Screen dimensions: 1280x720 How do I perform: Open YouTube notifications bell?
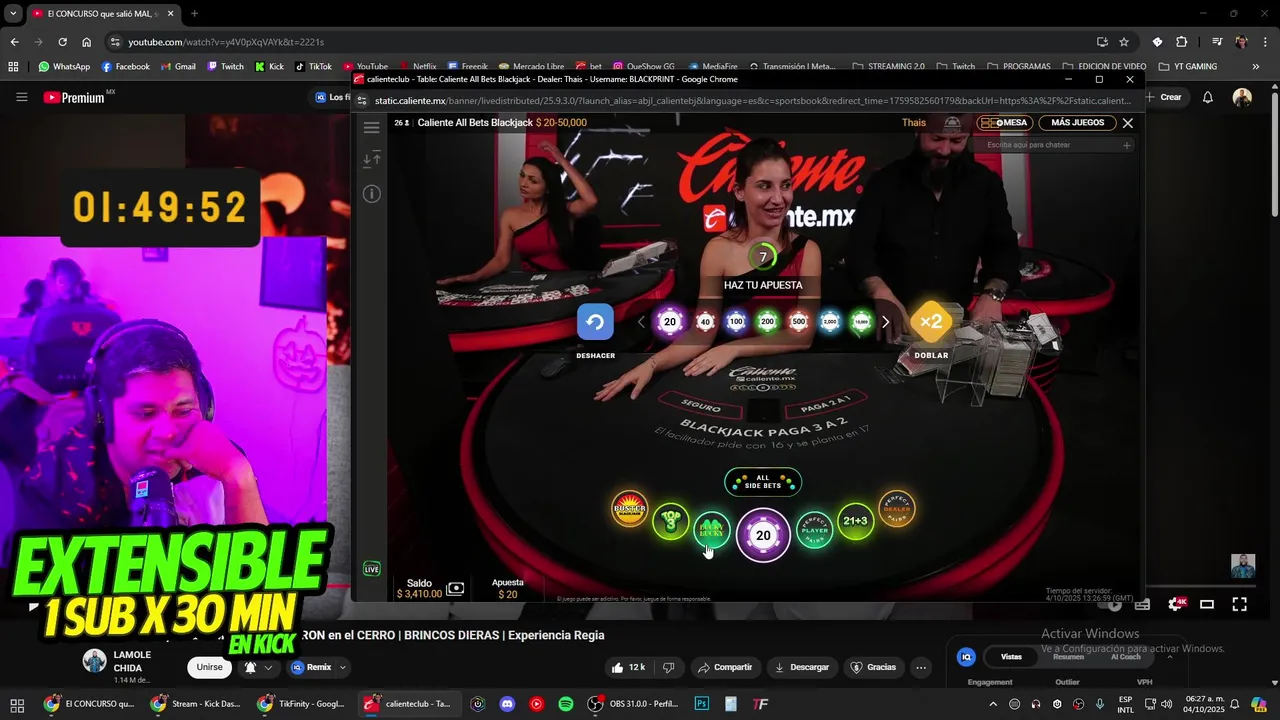pos(1208,97)
